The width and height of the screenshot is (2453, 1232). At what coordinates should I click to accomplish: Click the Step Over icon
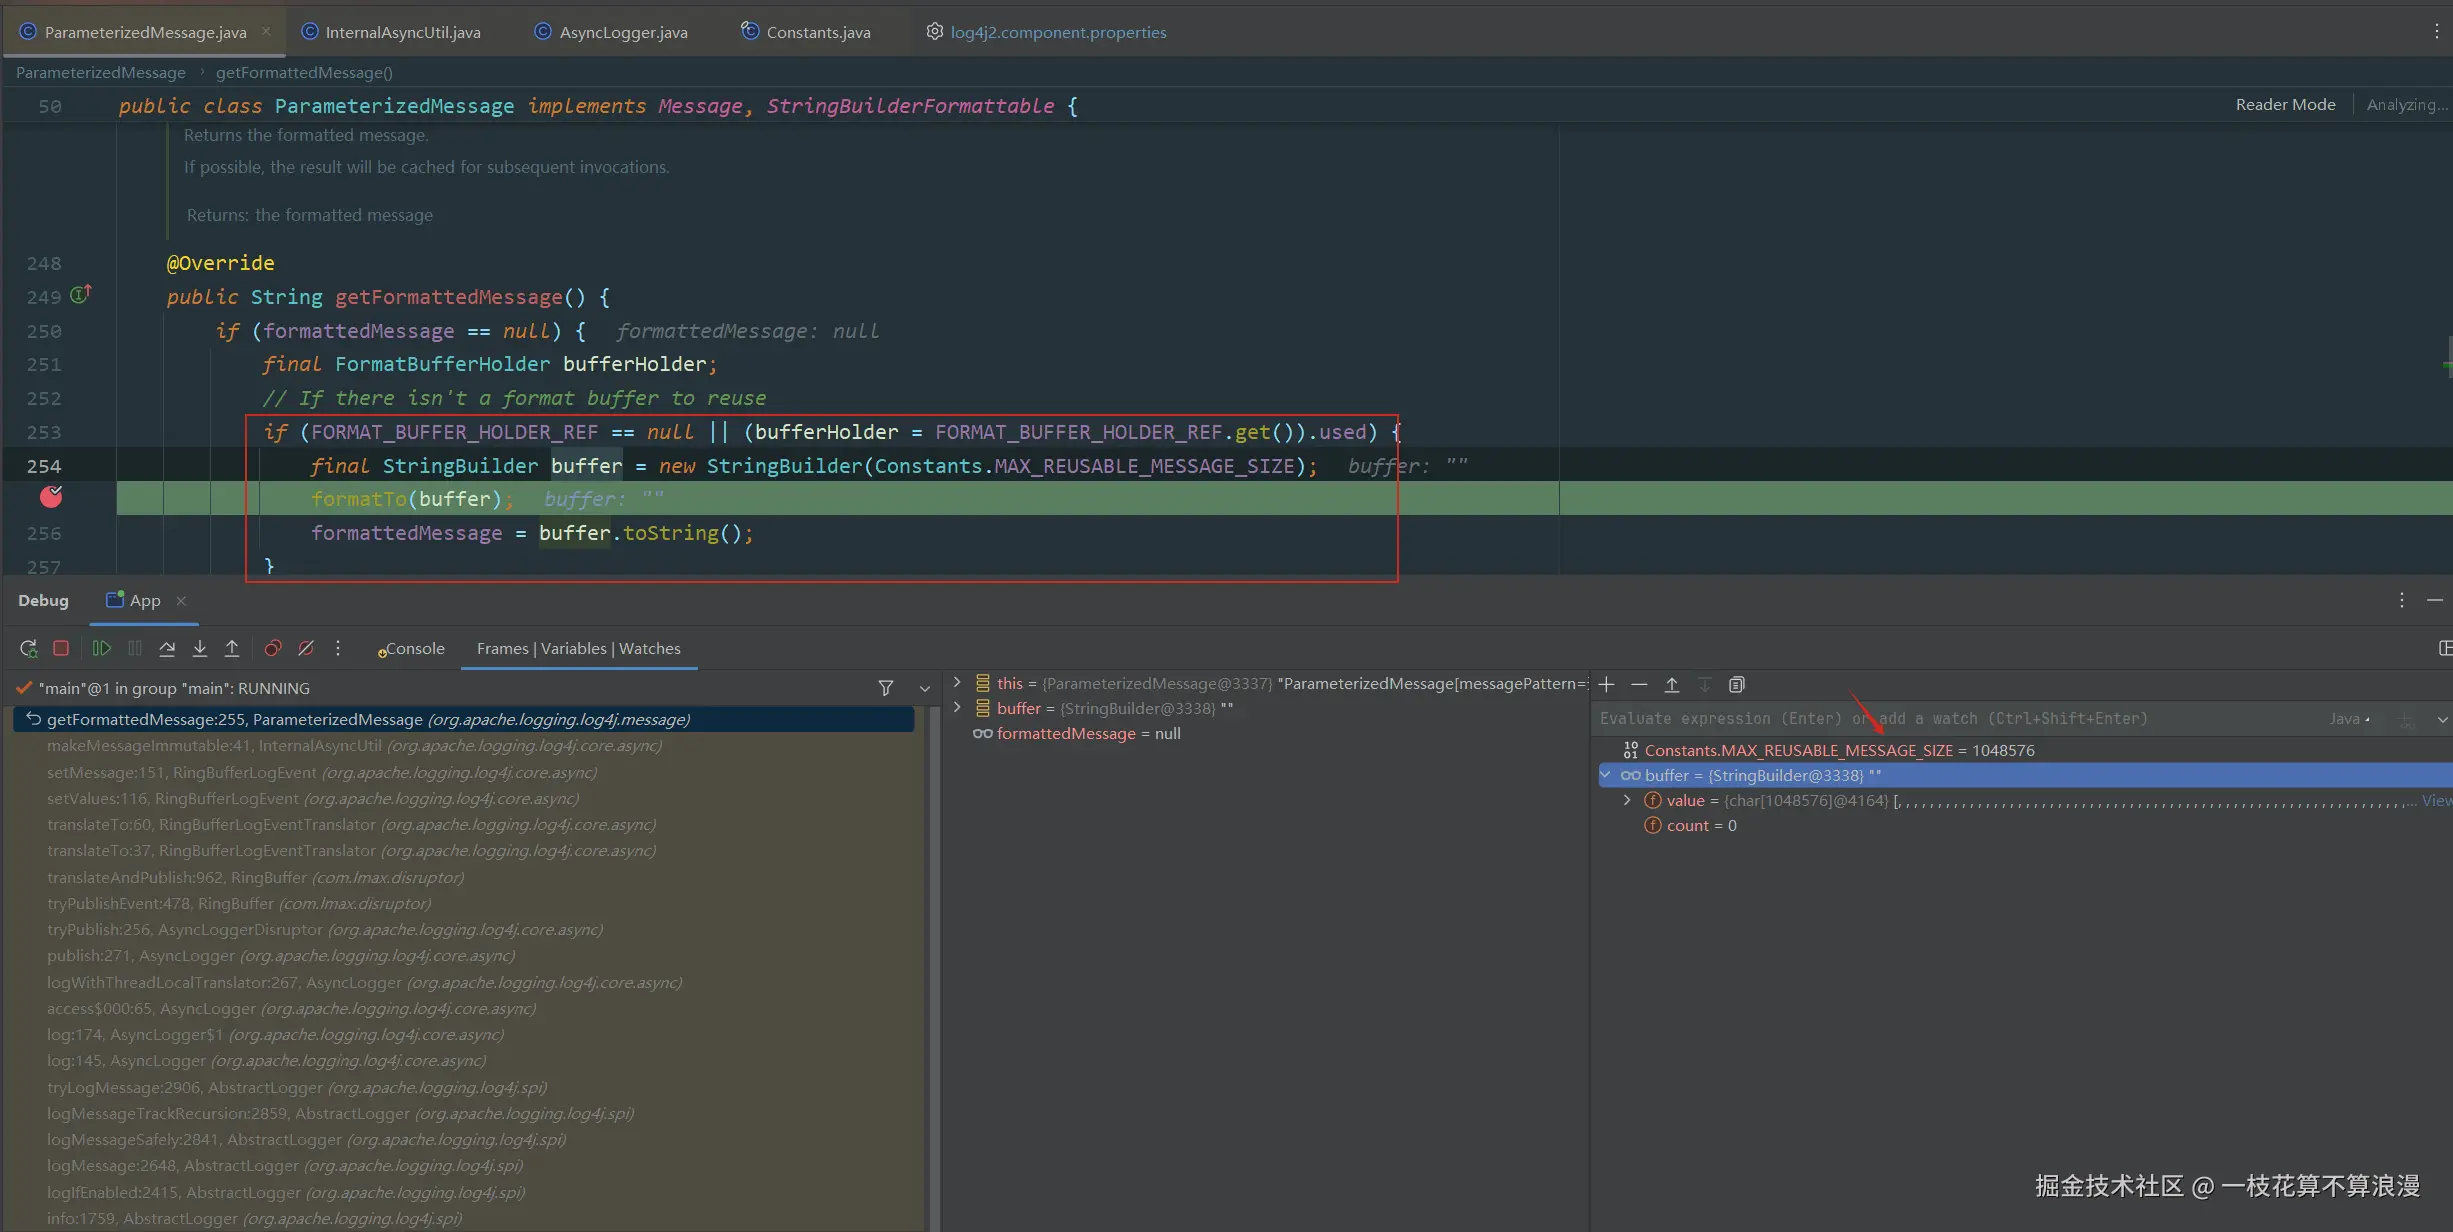click(167, 648)
